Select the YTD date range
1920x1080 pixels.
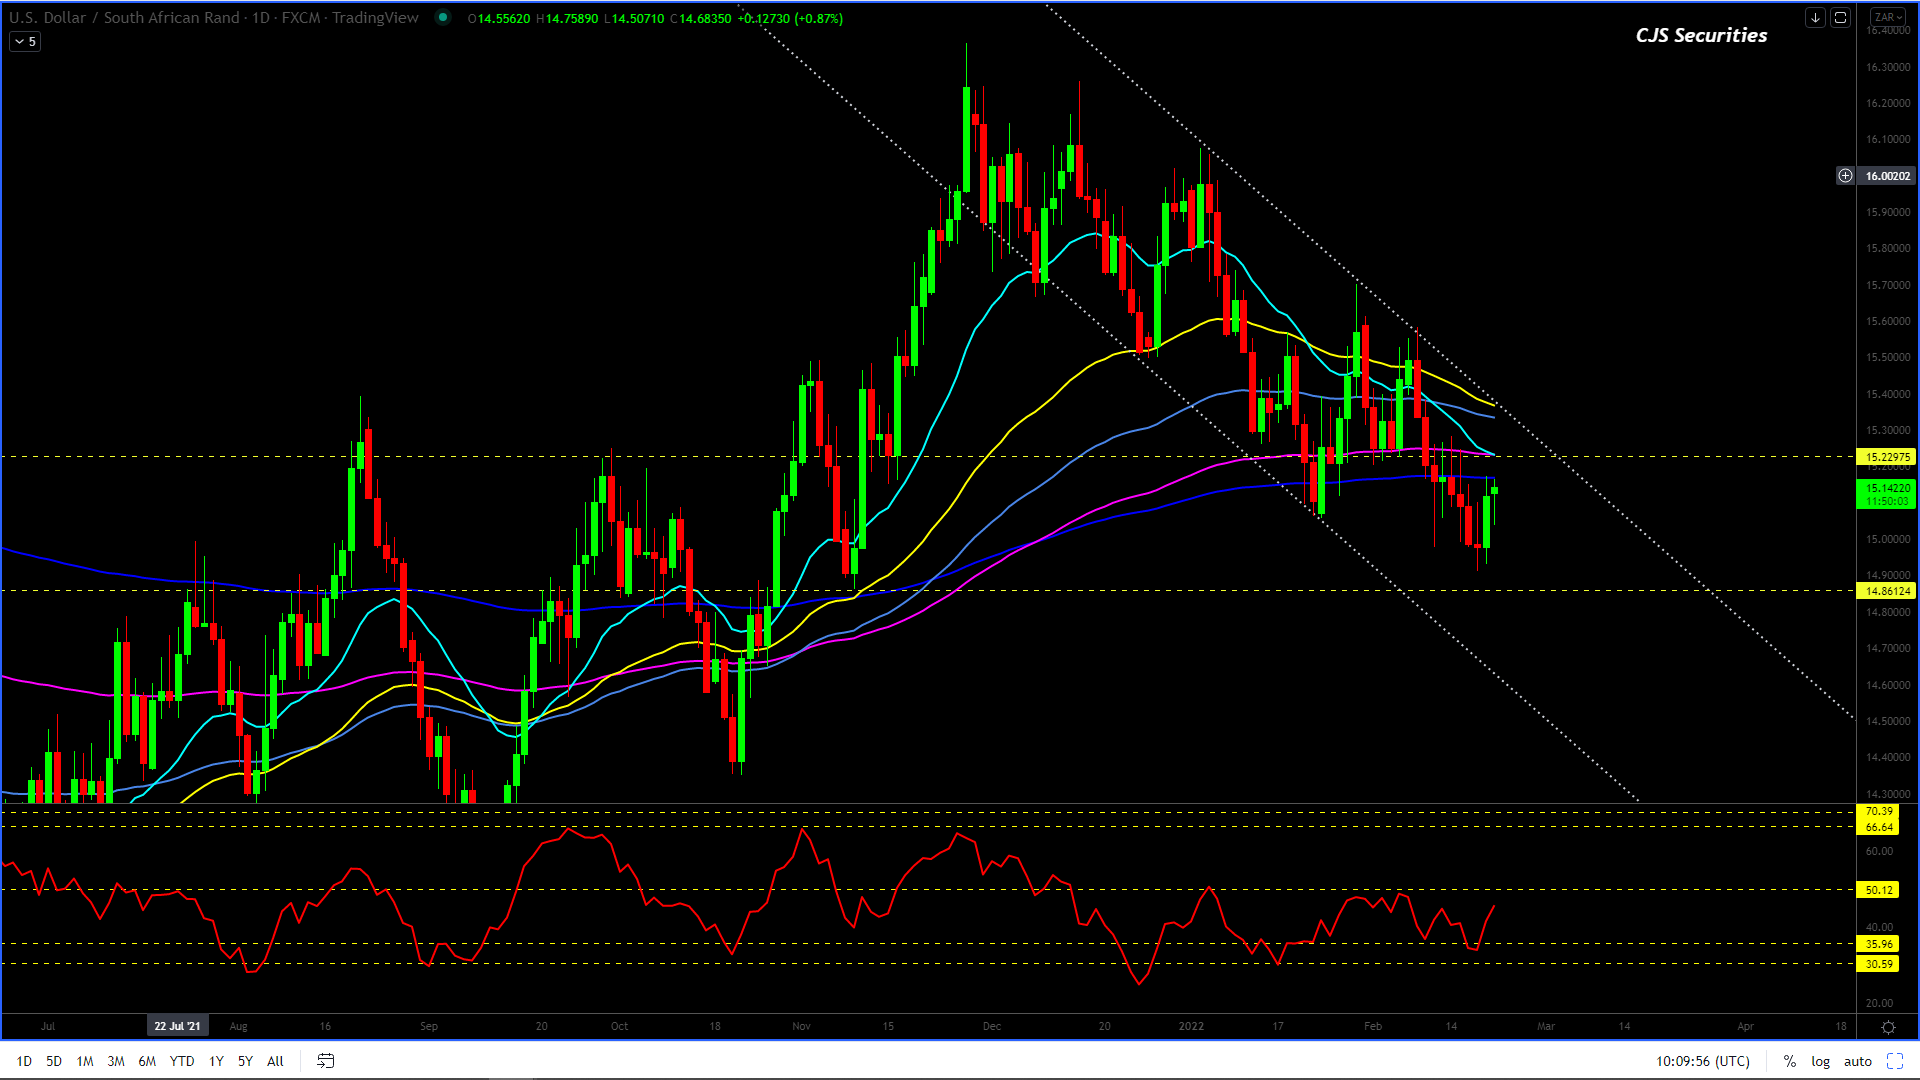tap(181, 1061)
